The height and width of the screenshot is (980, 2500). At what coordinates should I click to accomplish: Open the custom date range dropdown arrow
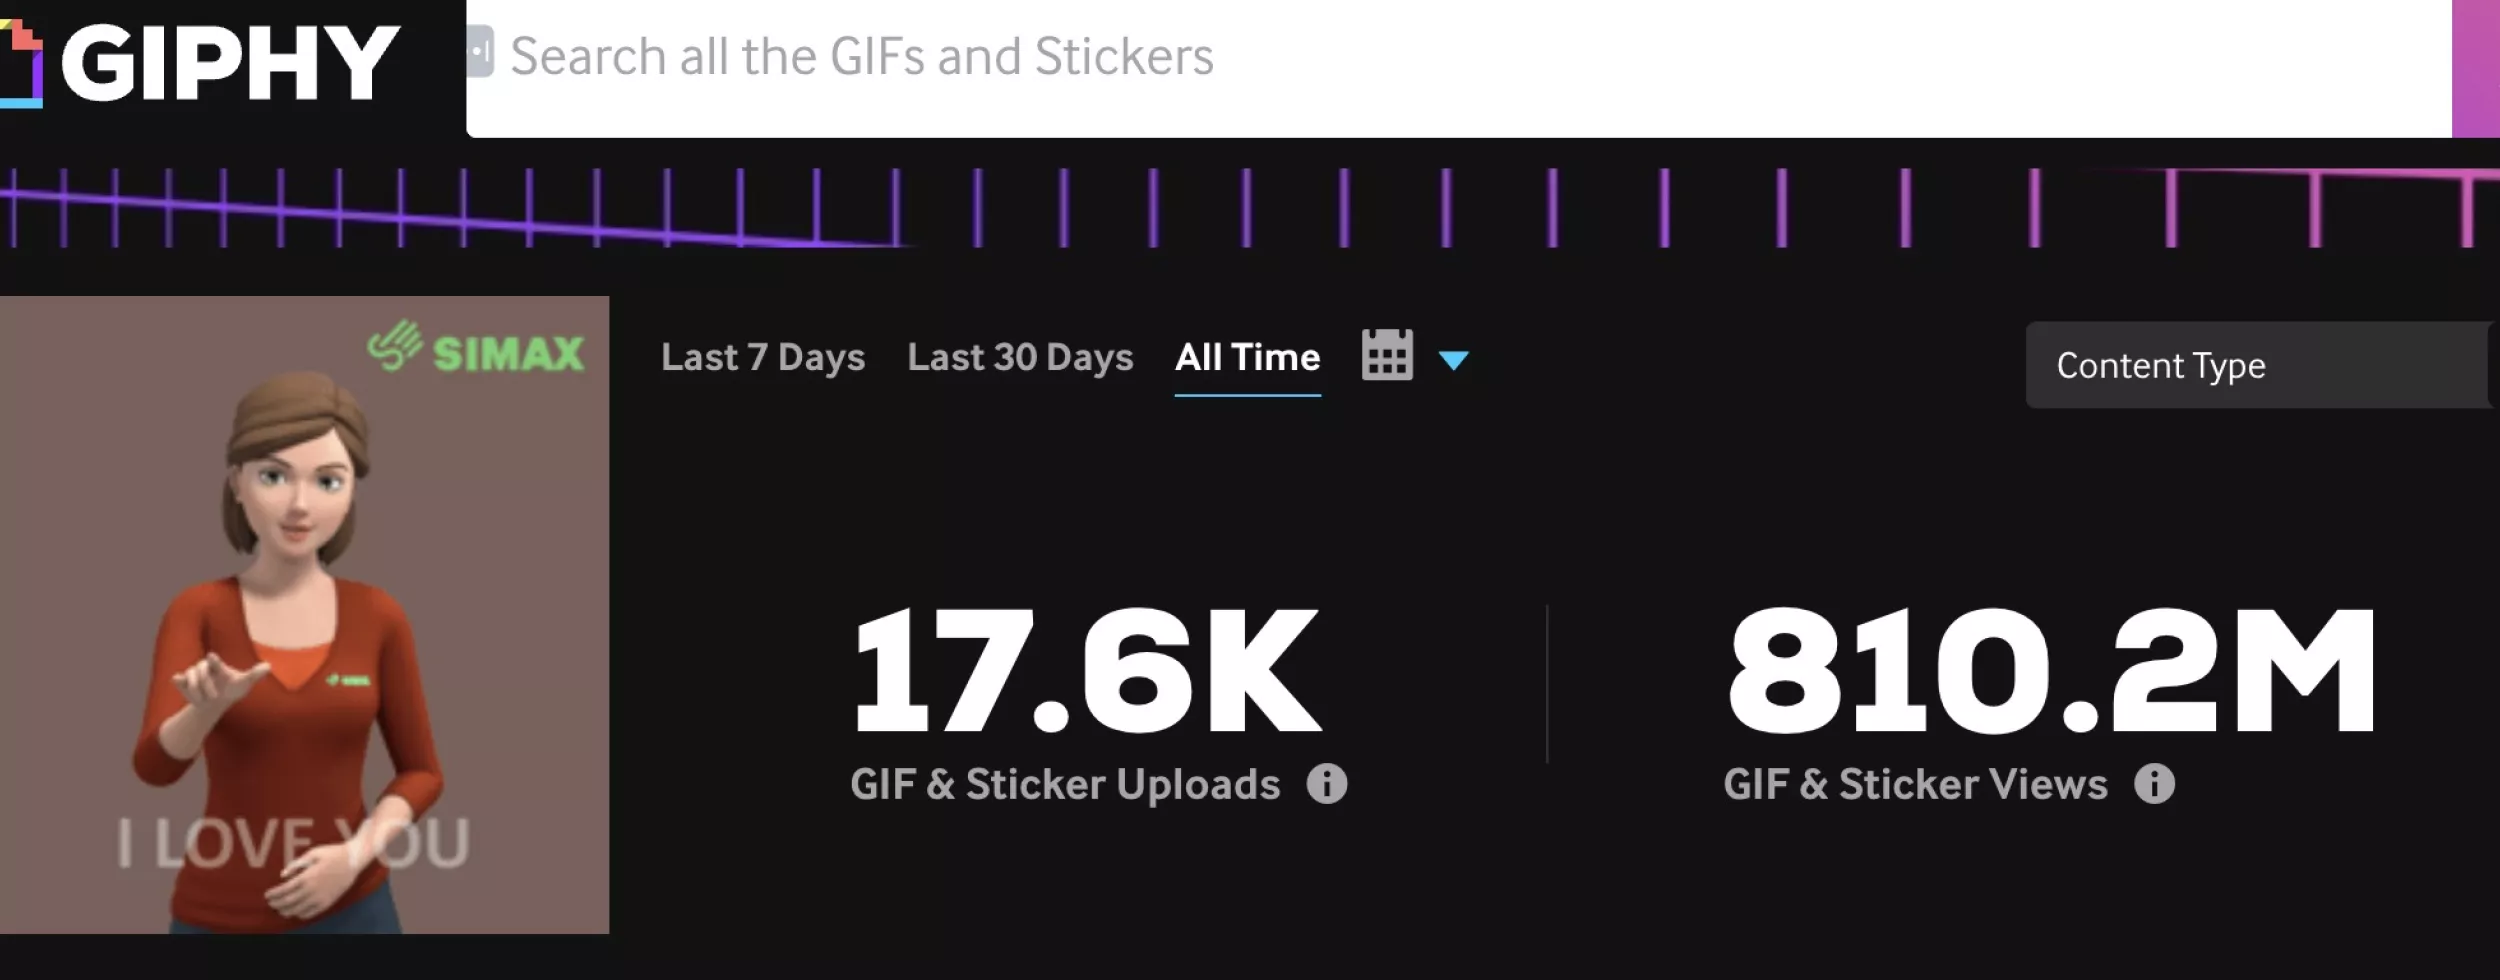pos(1456,360)
